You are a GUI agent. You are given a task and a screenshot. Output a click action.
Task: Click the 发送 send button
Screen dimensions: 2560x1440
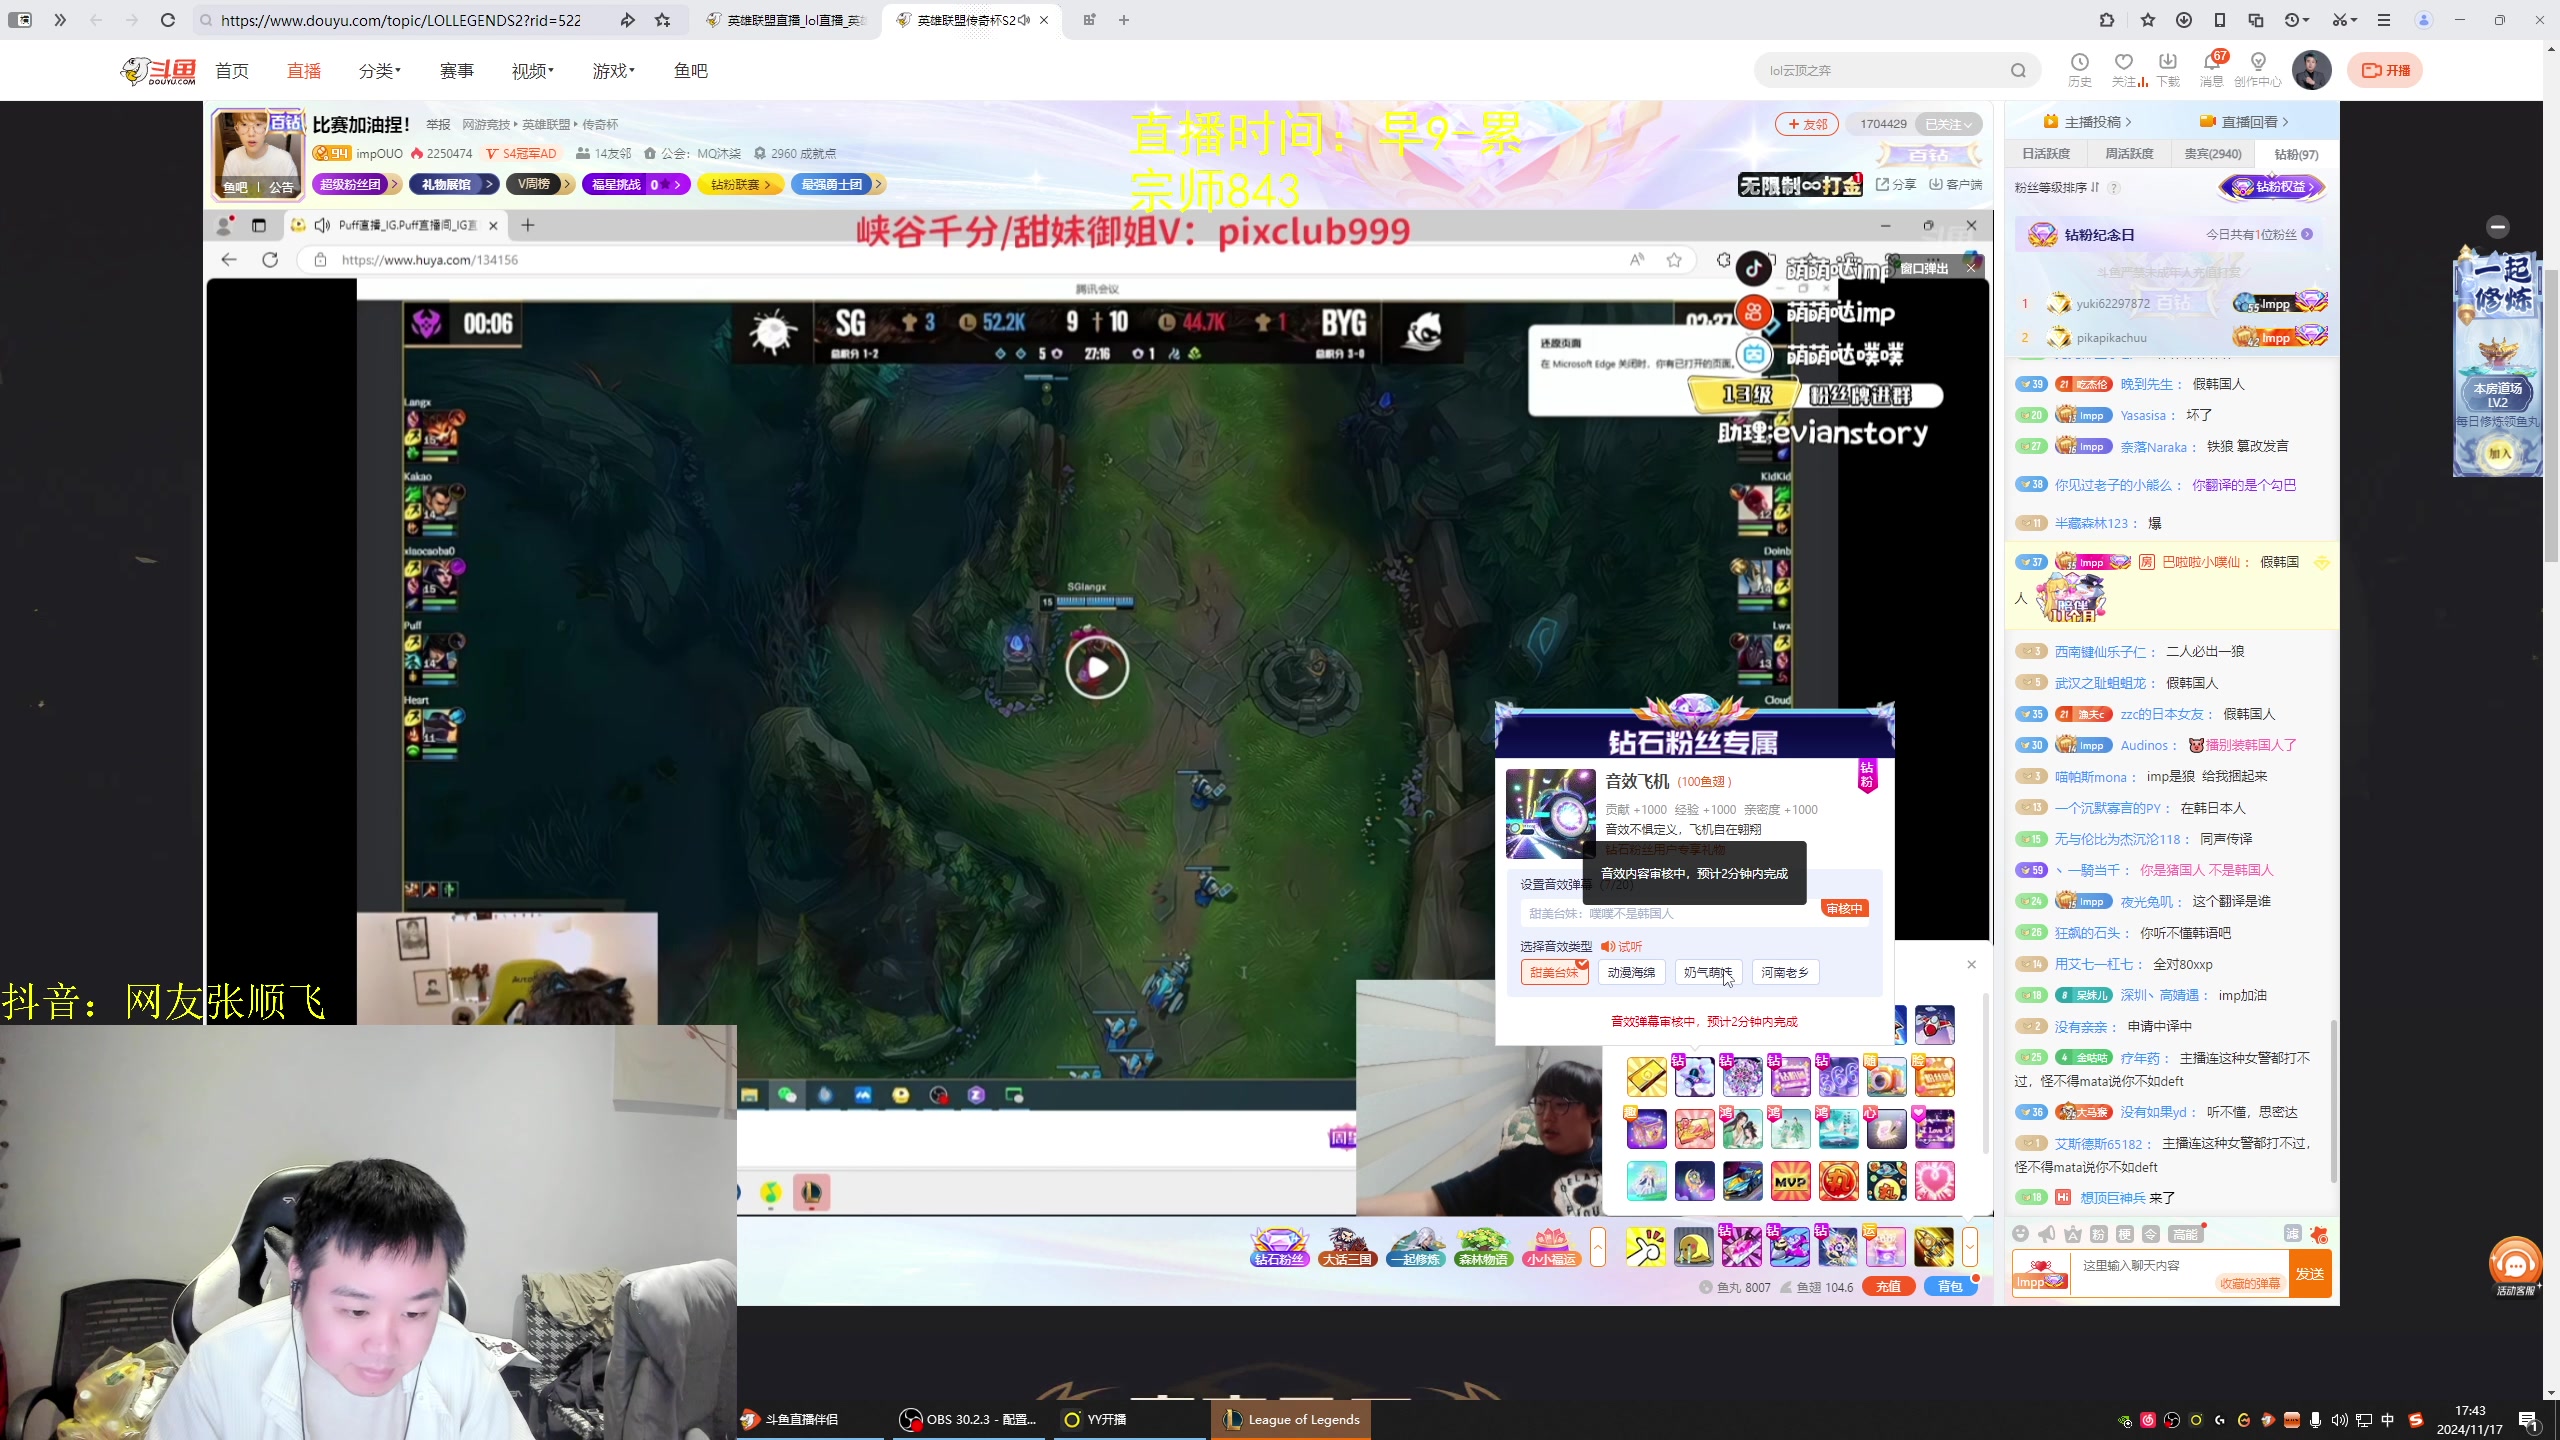click(x=2310, y=1273)
